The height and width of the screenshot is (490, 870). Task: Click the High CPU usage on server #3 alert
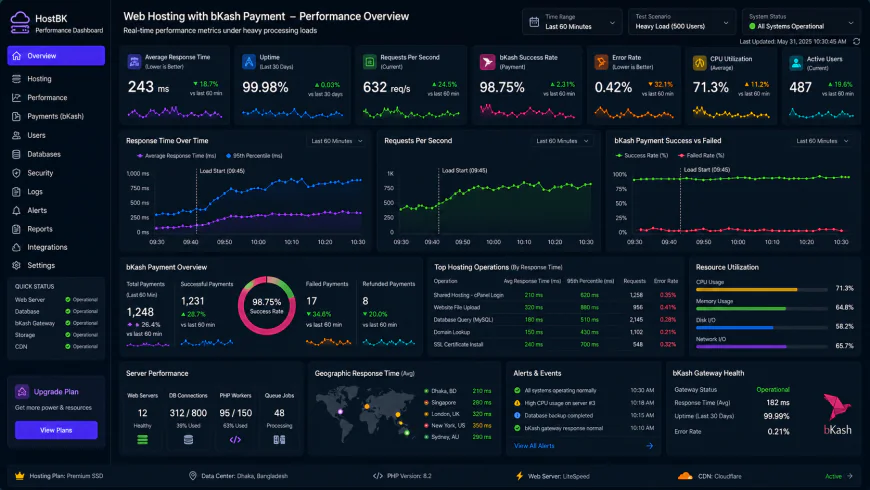pyautogui.click(x=584, y=403)
